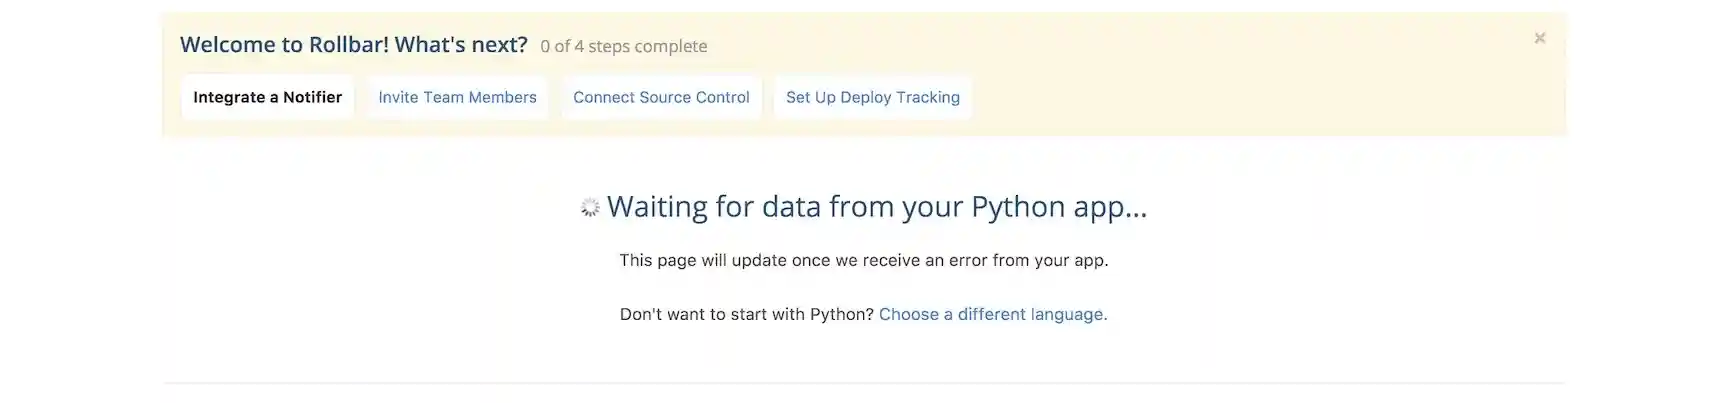Go to Set Up Deploy Tracking
1728x403 pixels.
872,97
